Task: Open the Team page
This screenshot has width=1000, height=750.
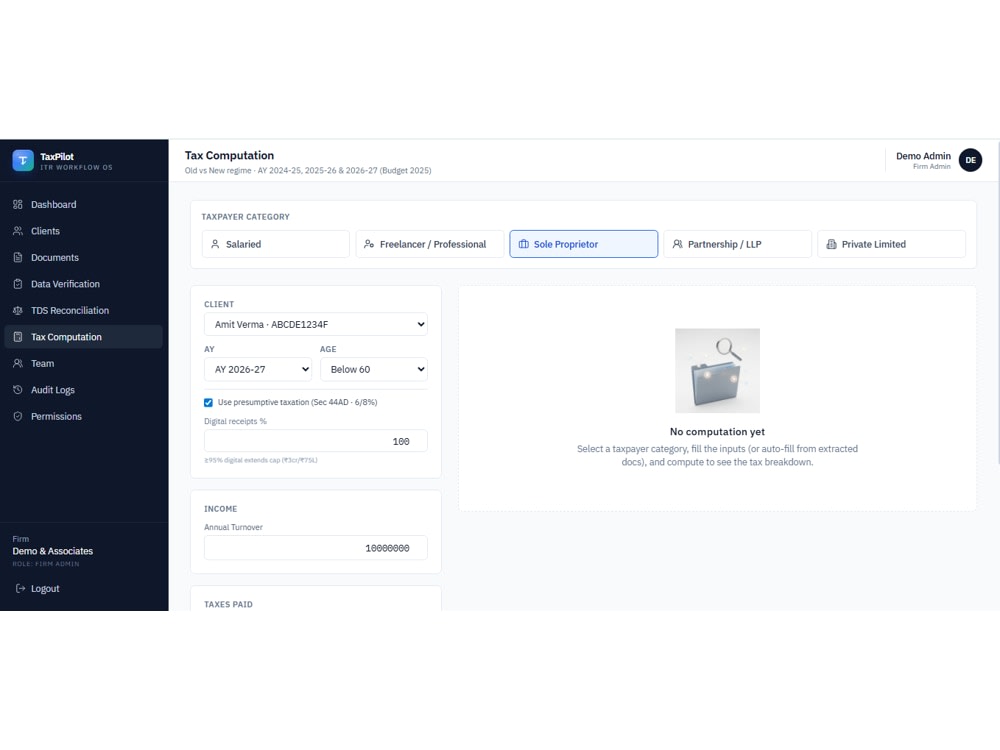Action: [x=84, y=364]
